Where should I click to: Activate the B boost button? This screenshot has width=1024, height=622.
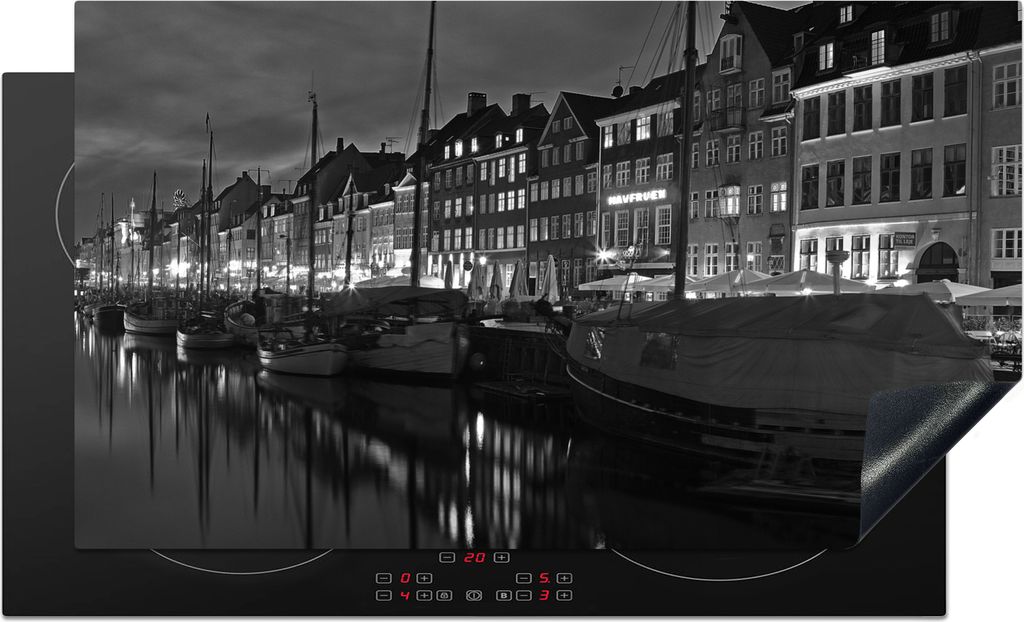pyautogui.click(x=504, y=595)
